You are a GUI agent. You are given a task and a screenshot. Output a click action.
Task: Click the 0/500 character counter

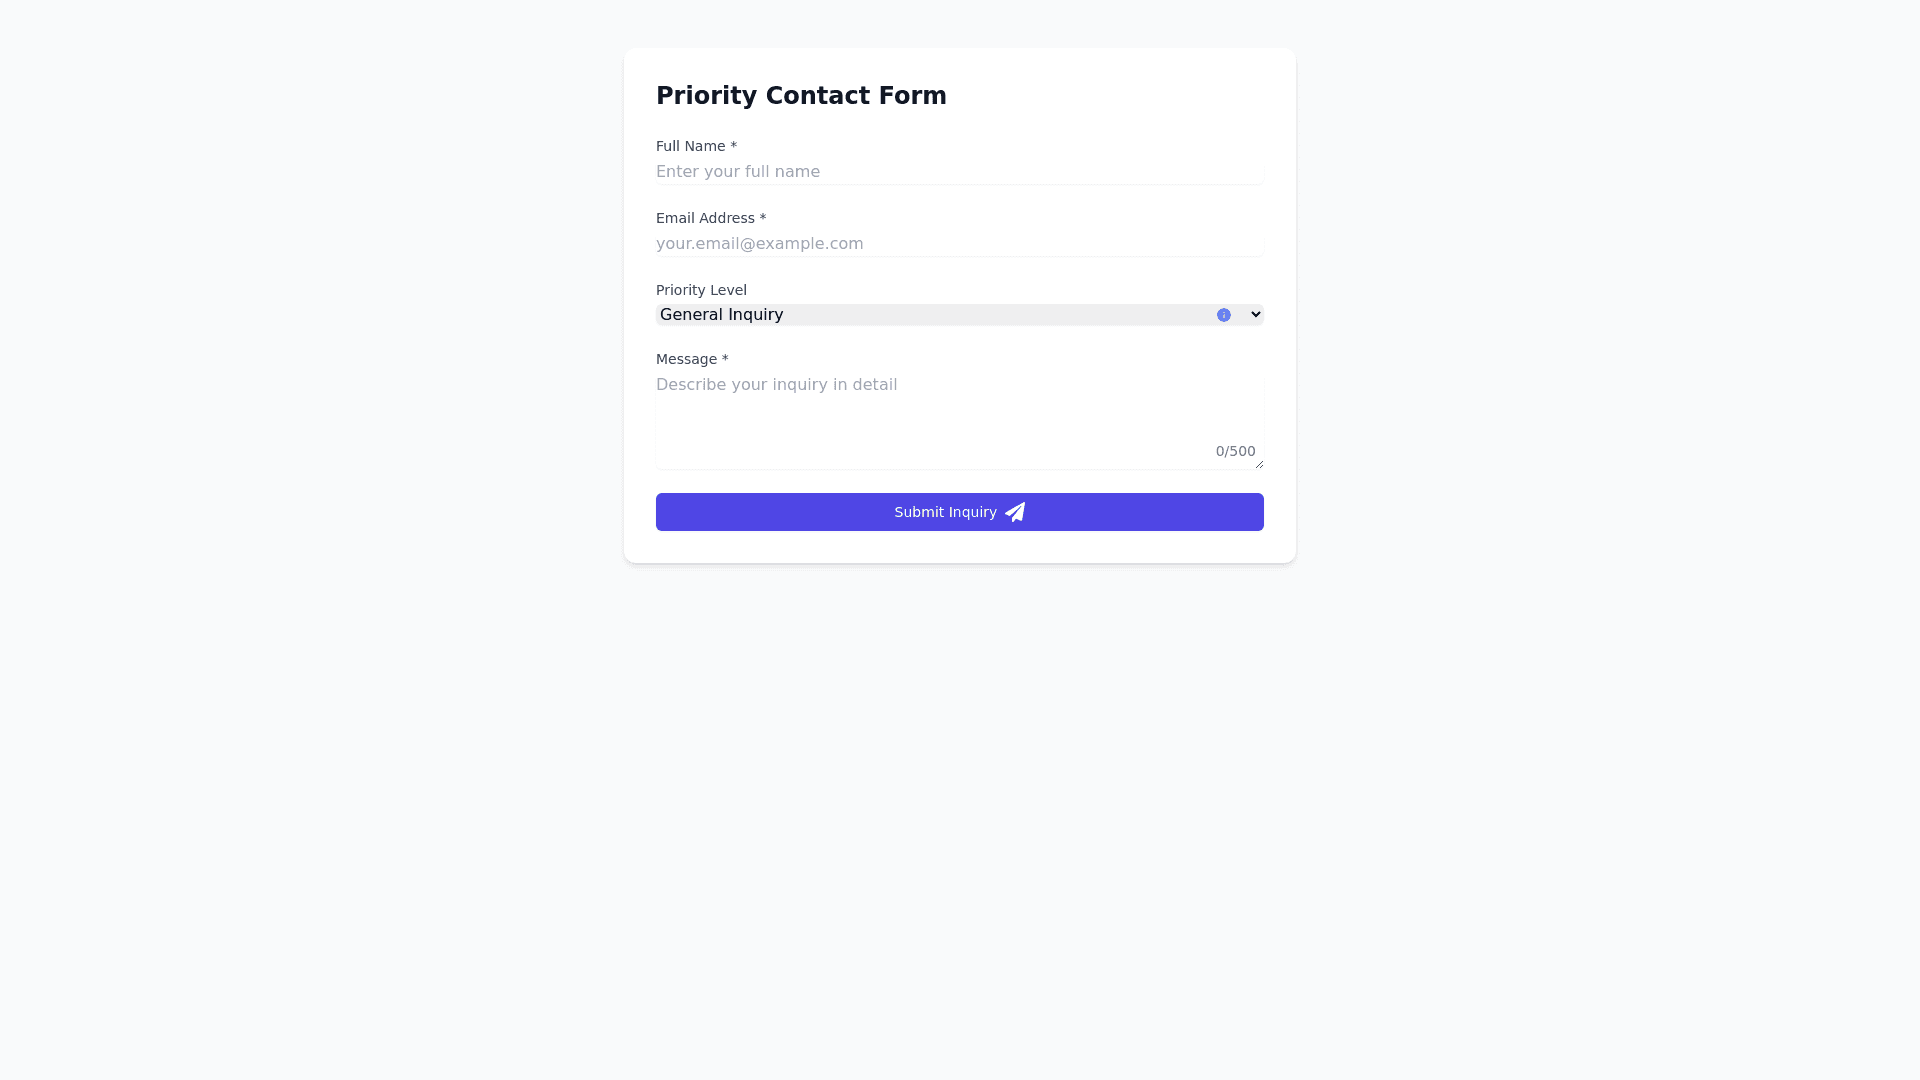click(x=1235, y=451)
